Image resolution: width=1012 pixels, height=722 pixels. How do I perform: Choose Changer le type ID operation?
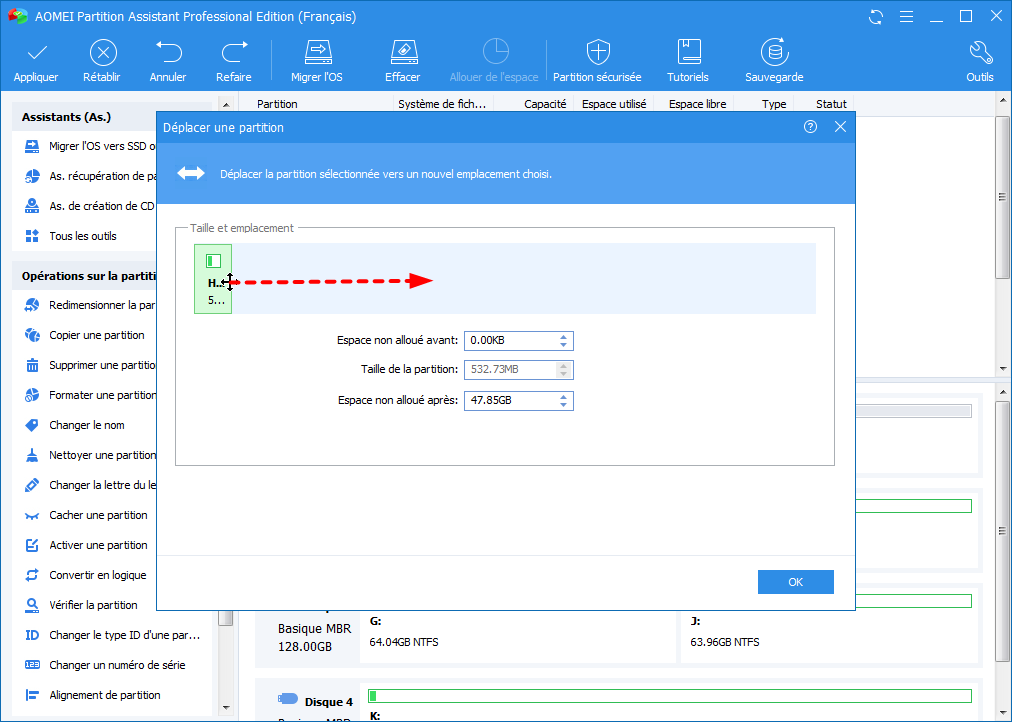(x=112, y=636)
